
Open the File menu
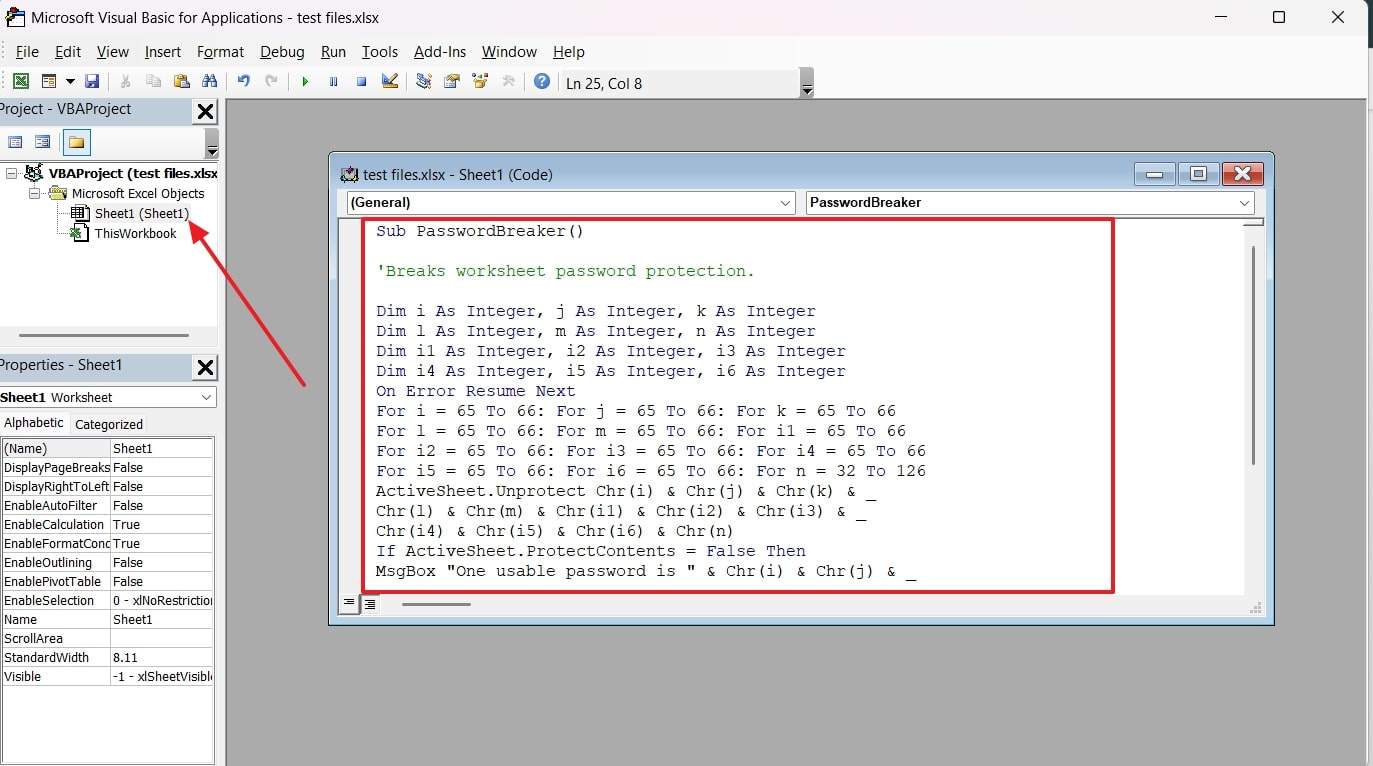click(27, 52)
